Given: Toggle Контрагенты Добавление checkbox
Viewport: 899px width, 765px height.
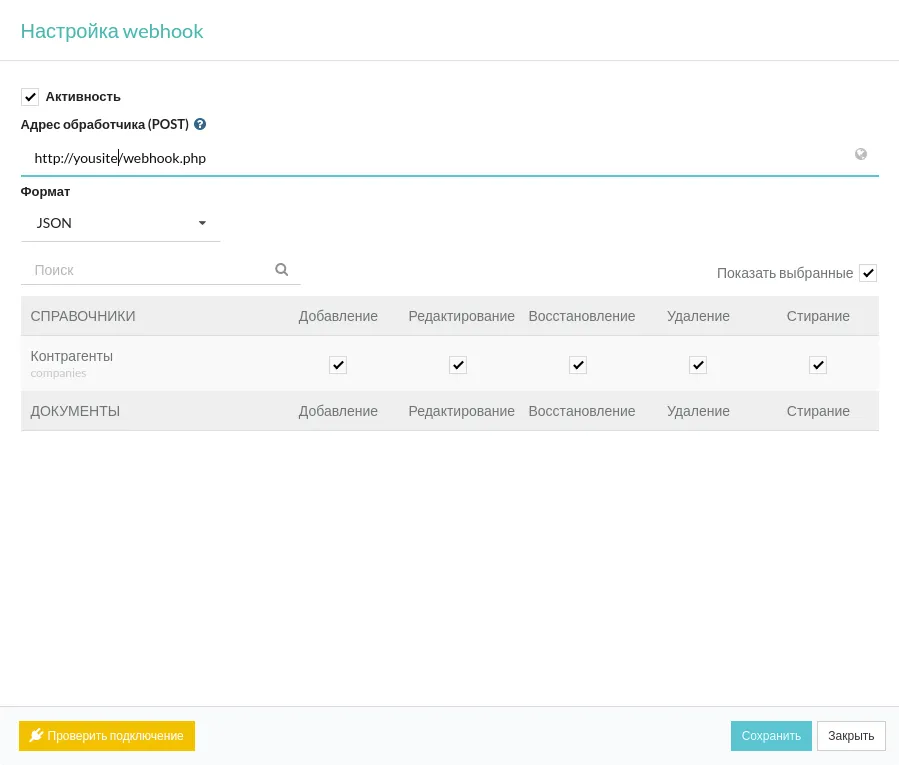Looking at the screenshot, I should pyautogui.click(x=338, y=365).
